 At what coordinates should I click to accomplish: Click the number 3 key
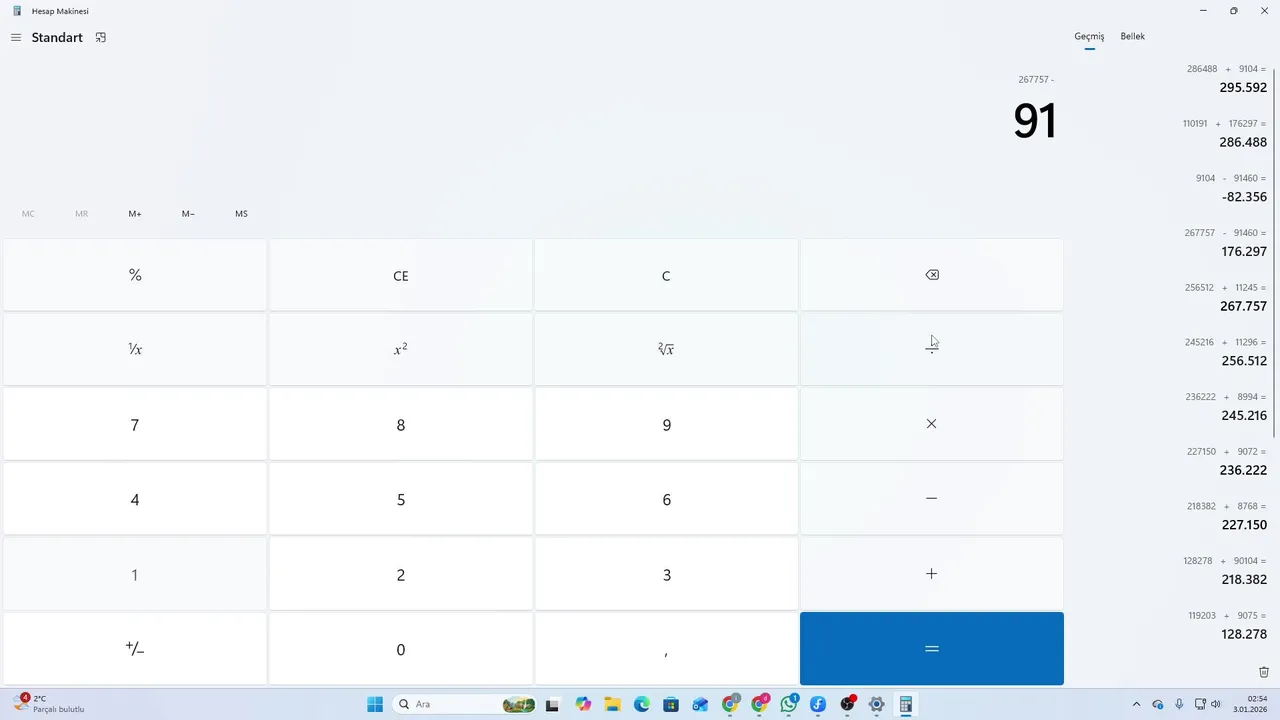point(666,574)
